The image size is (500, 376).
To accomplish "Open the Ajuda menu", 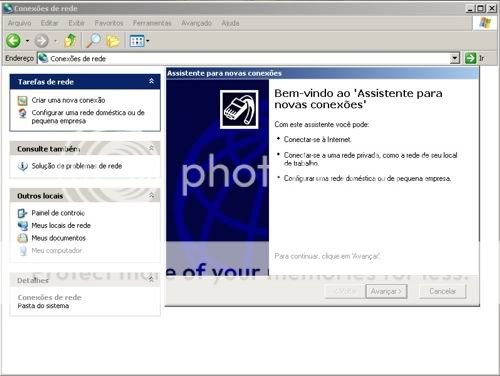I will (x=230, y=23).
